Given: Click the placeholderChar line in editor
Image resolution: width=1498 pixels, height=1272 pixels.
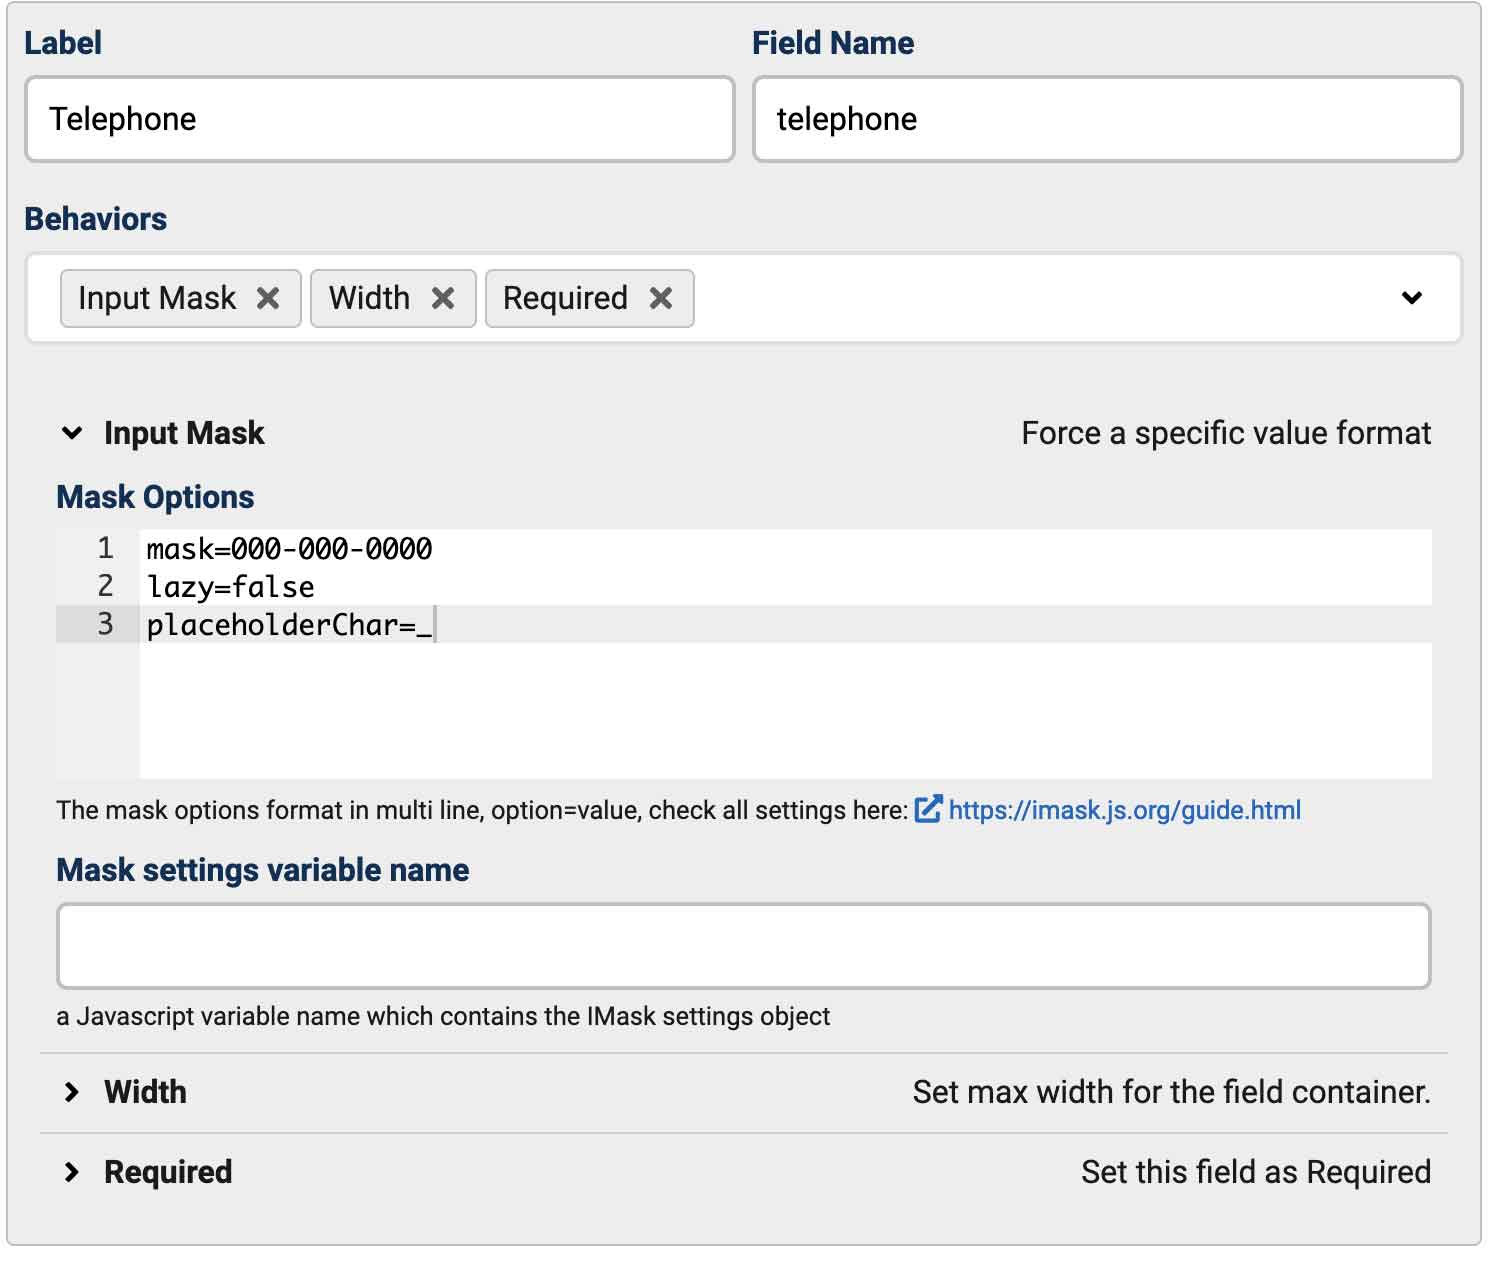Looking at the screenshot, I should pyautogui.click(x=290, y=625).
